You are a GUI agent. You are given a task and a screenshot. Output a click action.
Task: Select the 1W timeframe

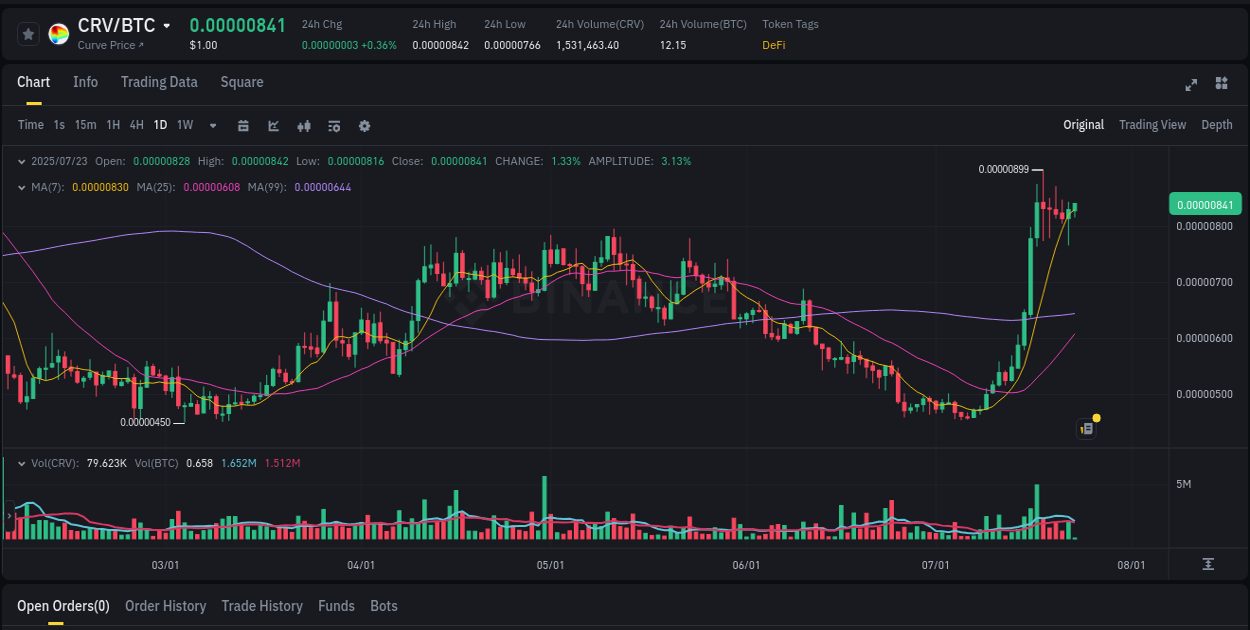coord(184,126)
